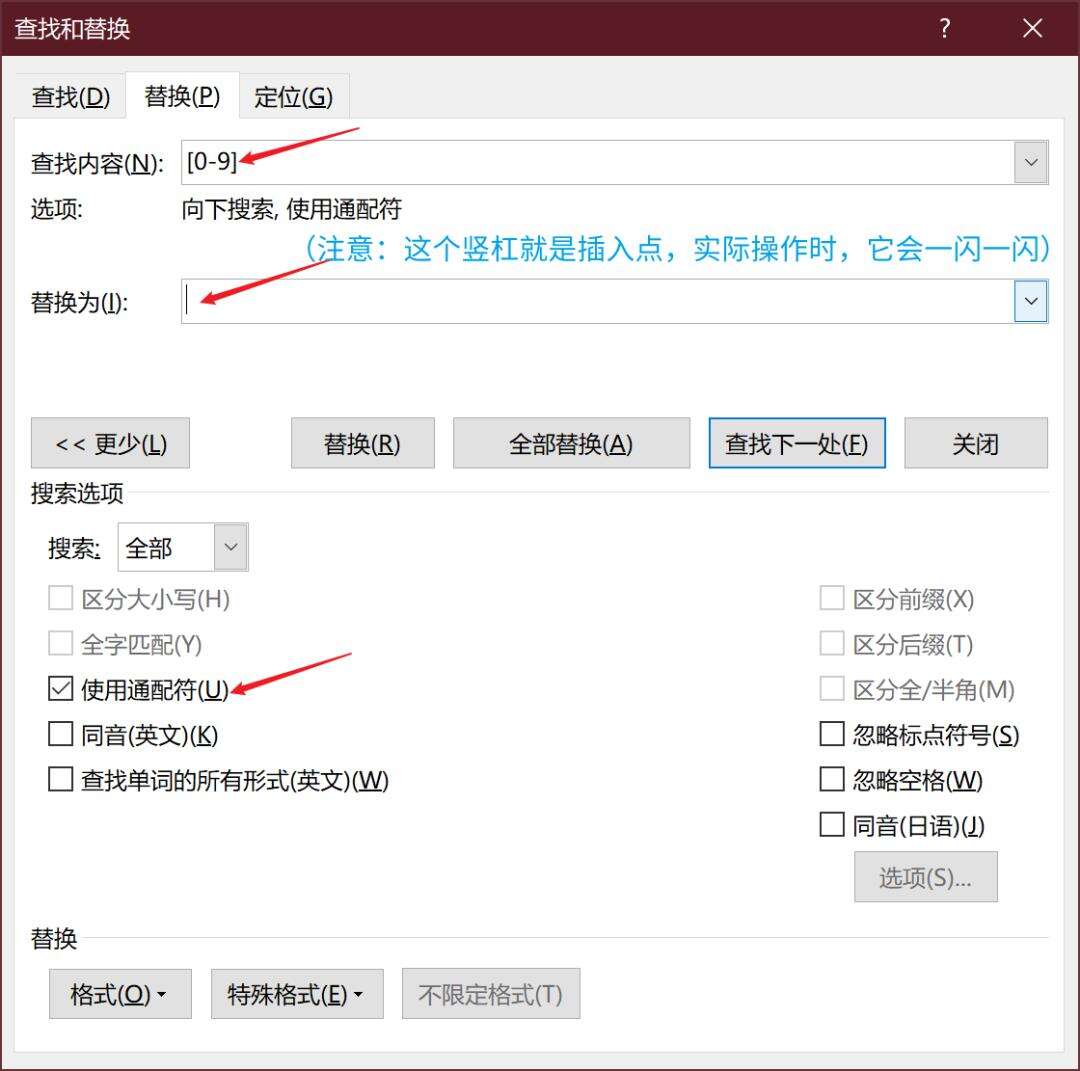Screen dimensions: 1080x1071
Task: Enable the 同音(英文)(K) checkbox
Action: tap(61, 734)
